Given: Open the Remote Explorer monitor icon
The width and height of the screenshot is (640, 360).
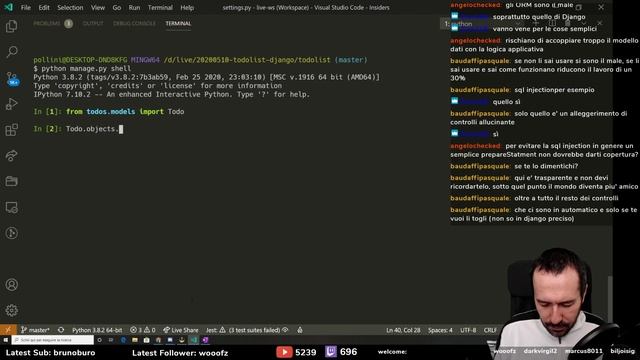Looking at the screenshot, I should pos(11,207).
